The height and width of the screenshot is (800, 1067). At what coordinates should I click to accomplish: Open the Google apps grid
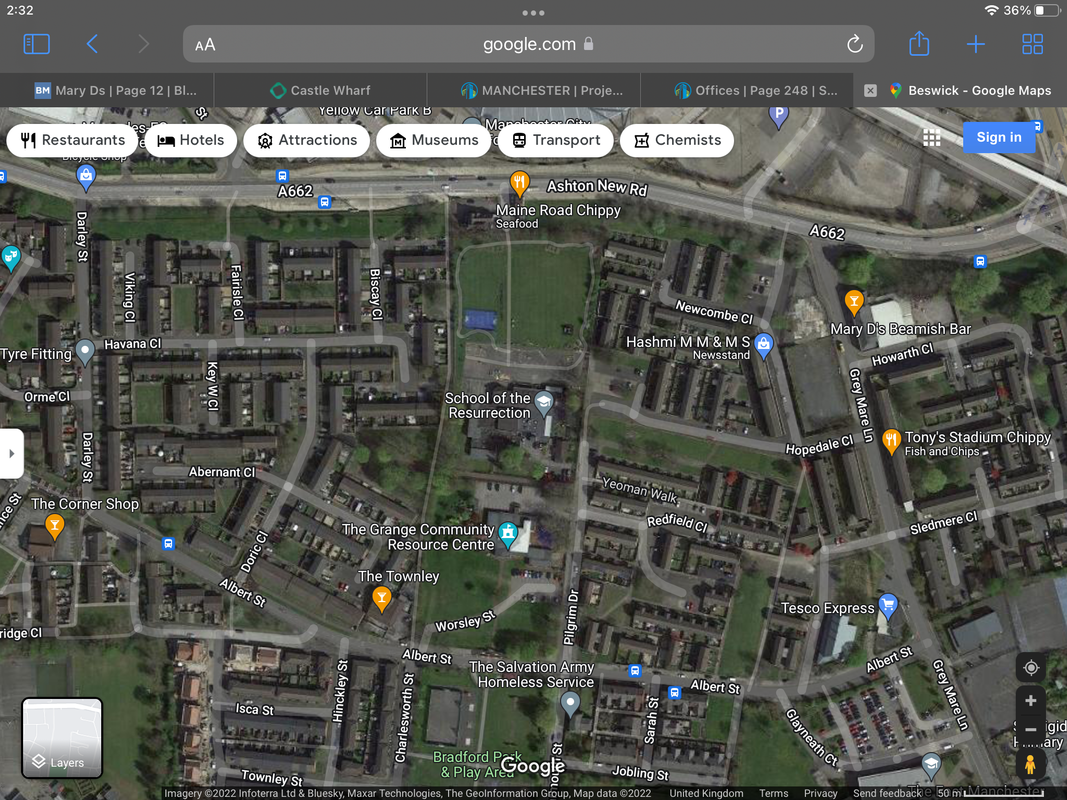(932, 138)
